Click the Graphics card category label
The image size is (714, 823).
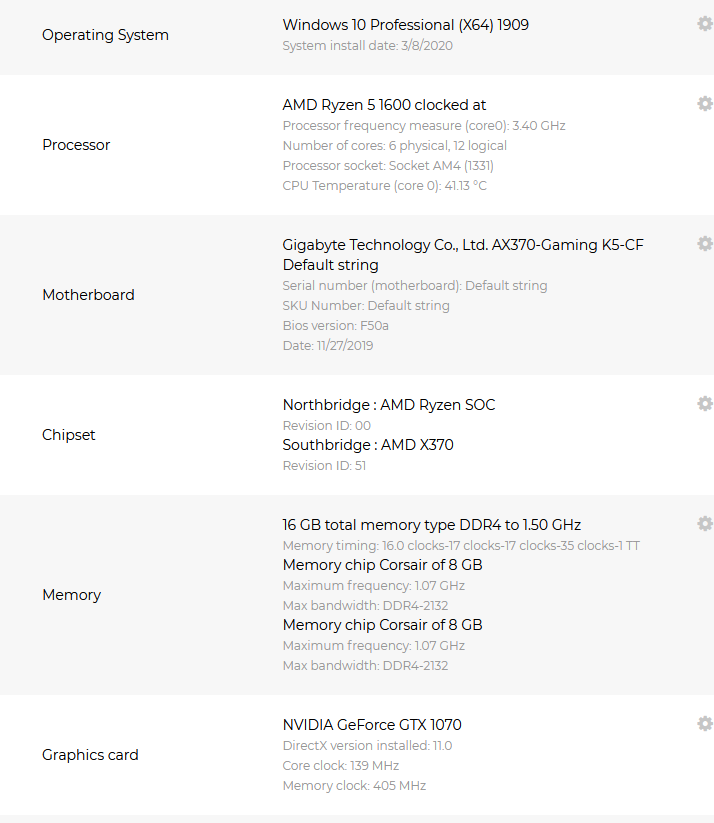pos(90,755)
